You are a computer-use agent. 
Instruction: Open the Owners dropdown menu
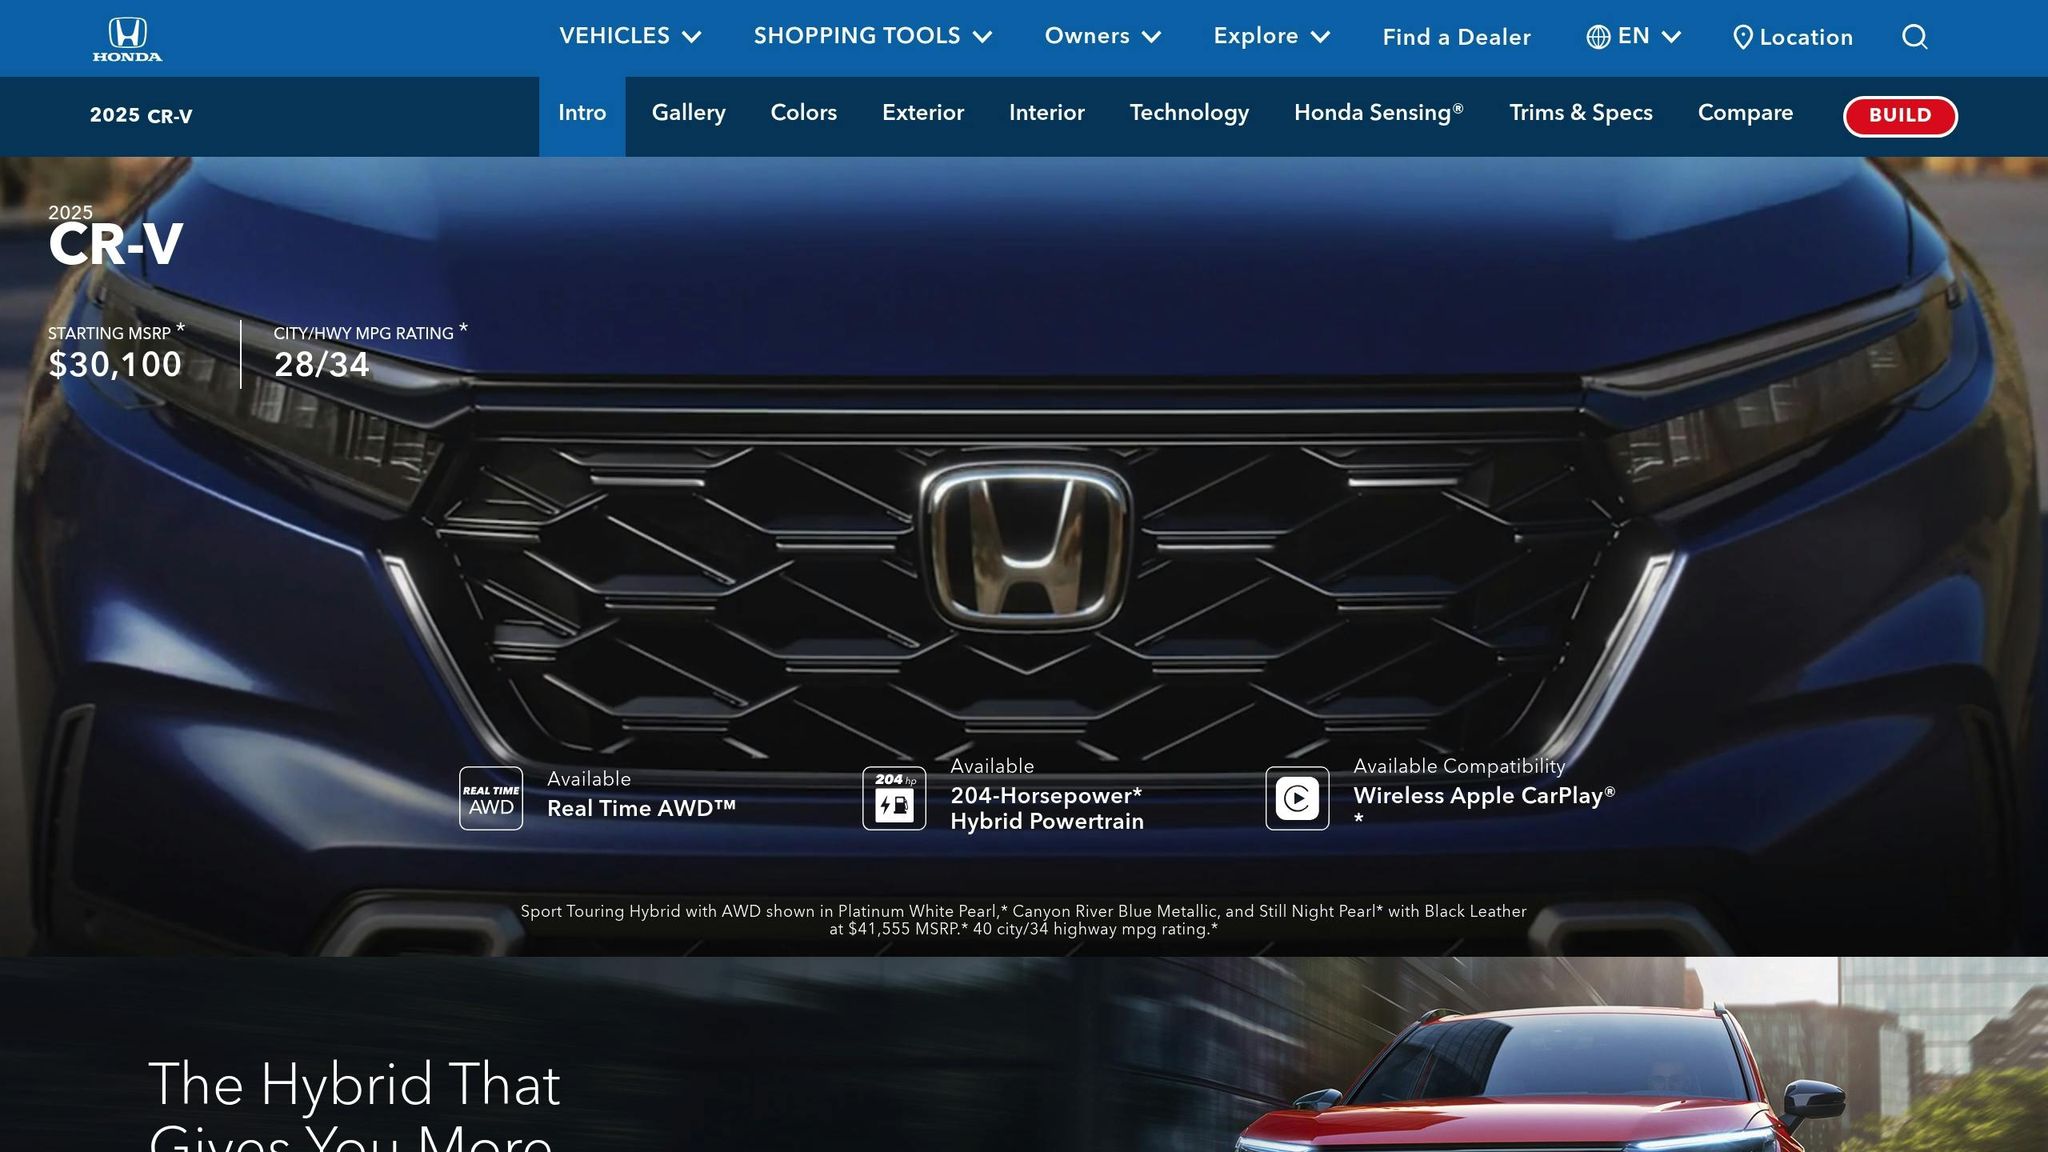1103,36
